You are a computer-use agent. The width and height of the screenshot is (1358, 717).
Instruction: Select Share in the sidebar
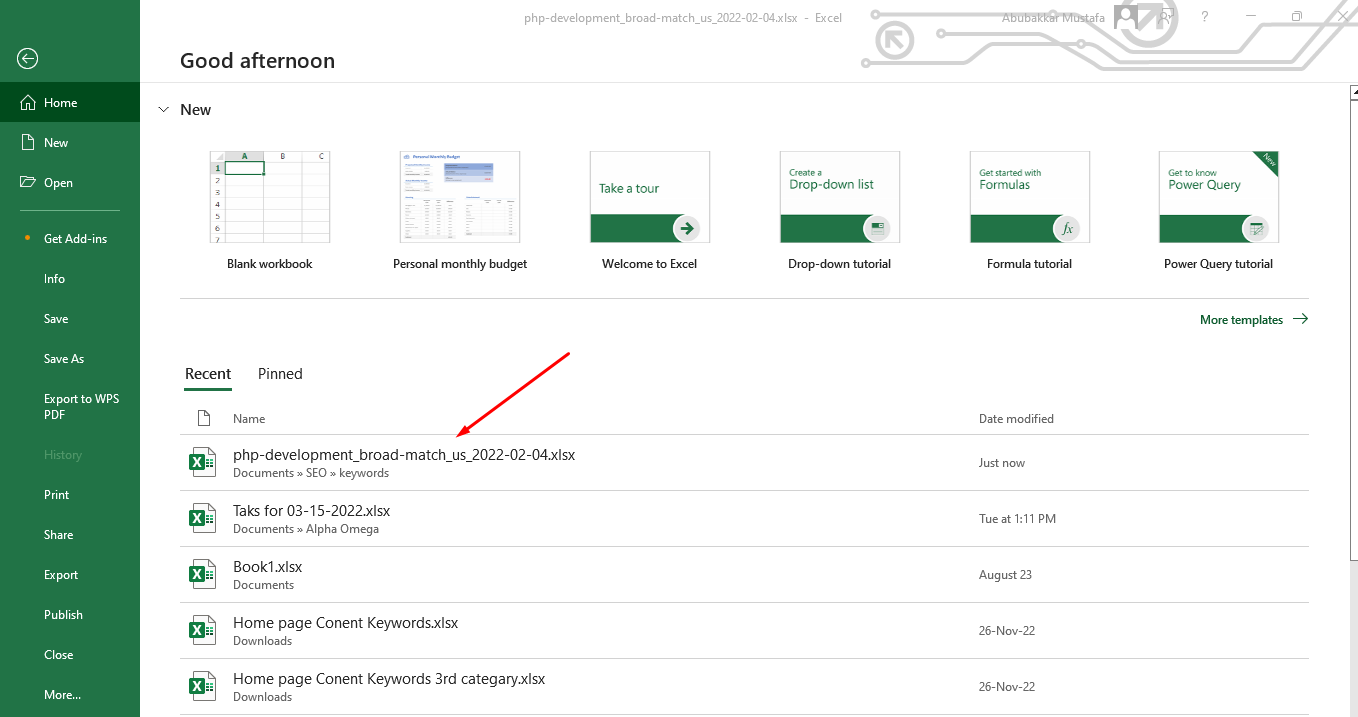[x=58, y=534]
